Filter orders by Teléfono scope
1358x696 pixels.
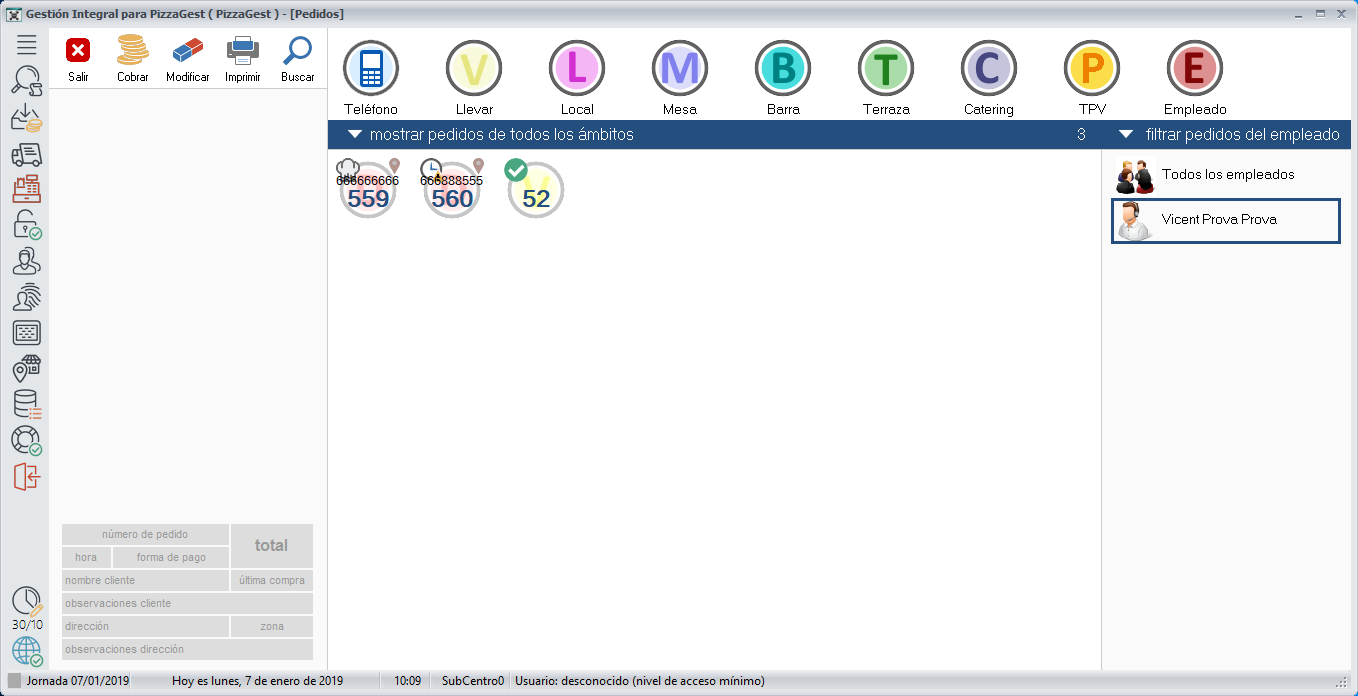point(371,69)
